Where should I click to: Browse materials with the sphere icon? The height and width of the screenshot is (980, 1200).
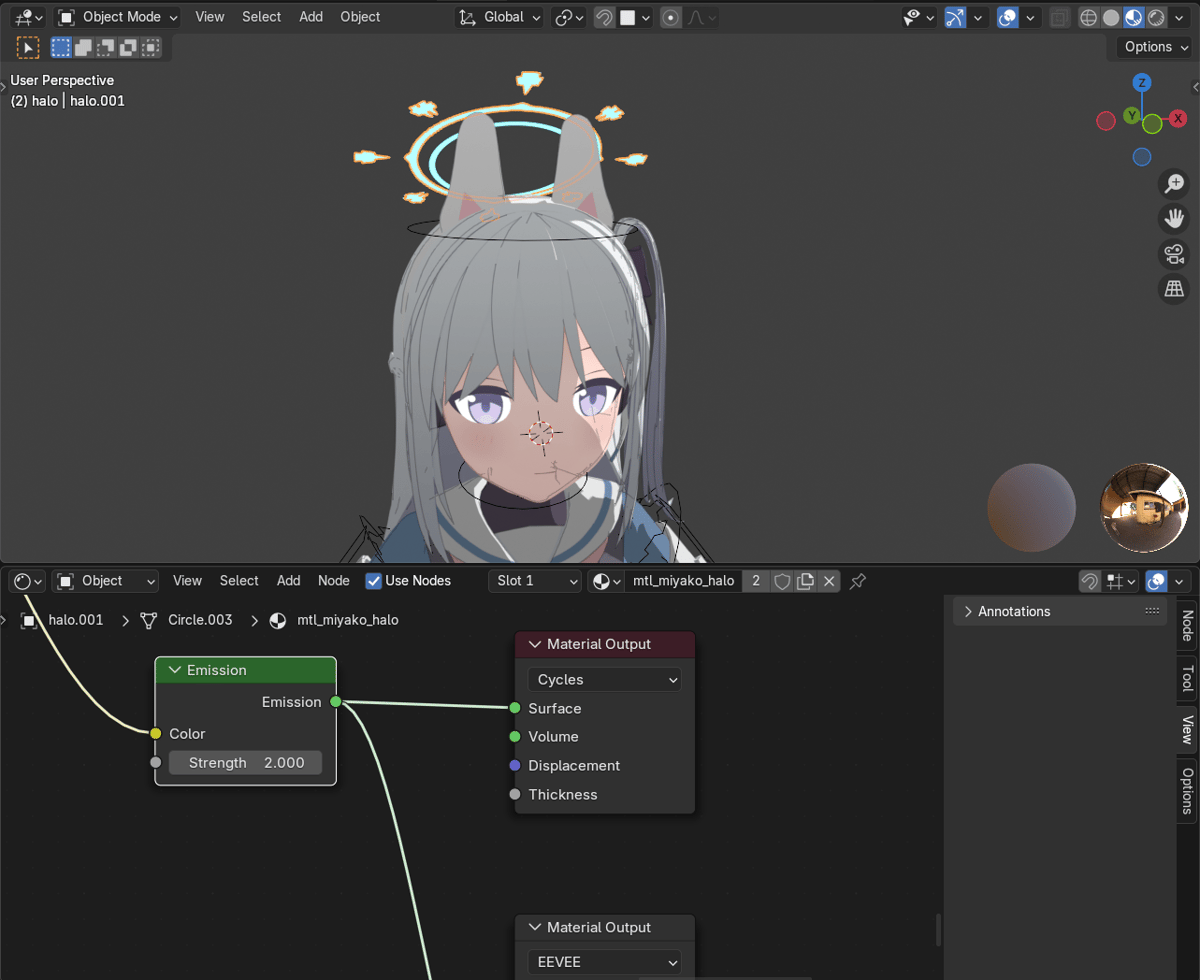click(x=606, y=581)
